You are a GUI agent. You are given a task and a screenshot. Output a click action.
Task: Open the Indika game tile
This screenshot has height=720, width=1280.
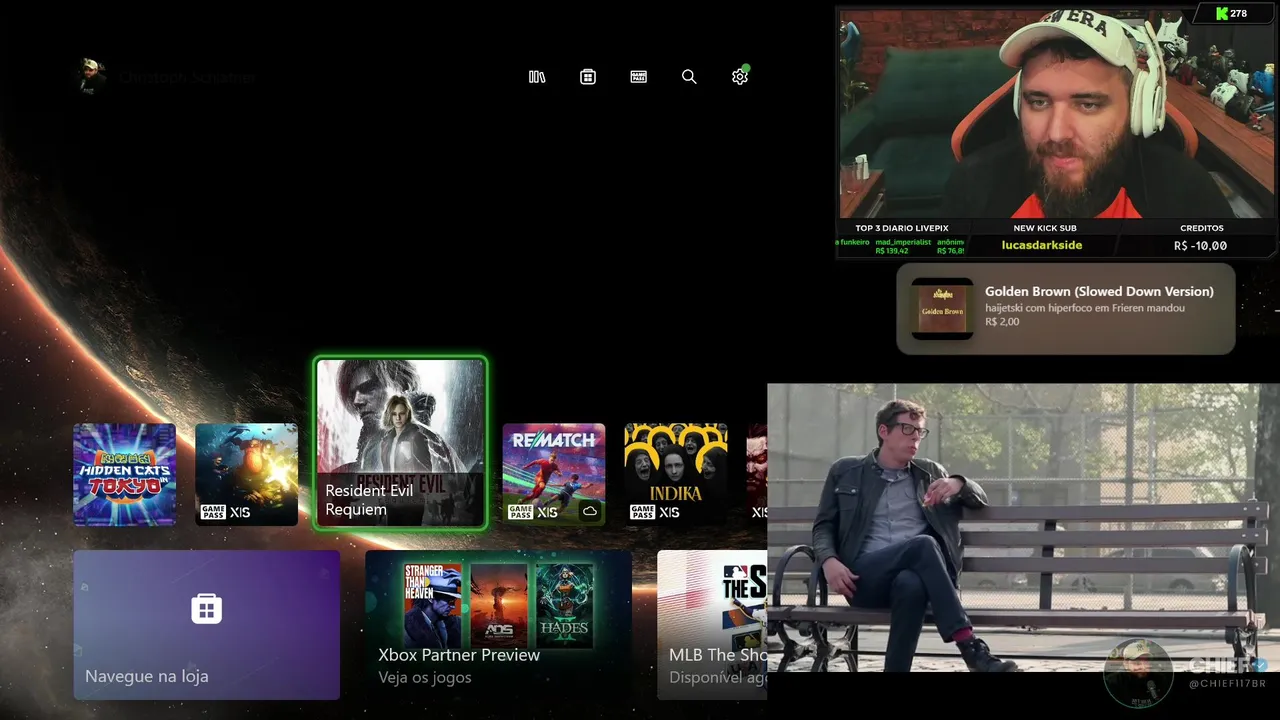tap(676, 474)
